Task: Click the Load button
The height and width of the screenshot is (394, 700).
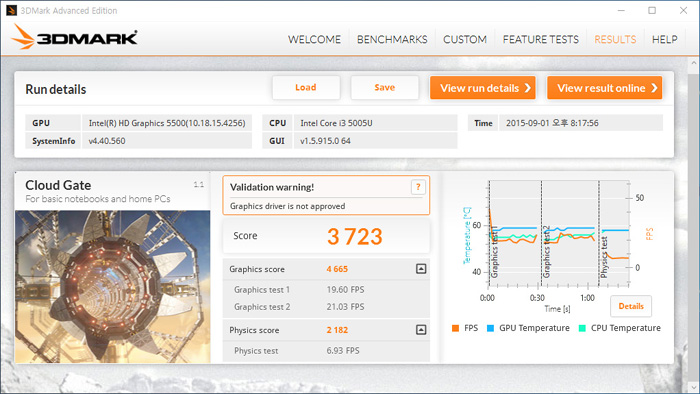Action: (306, 87)
